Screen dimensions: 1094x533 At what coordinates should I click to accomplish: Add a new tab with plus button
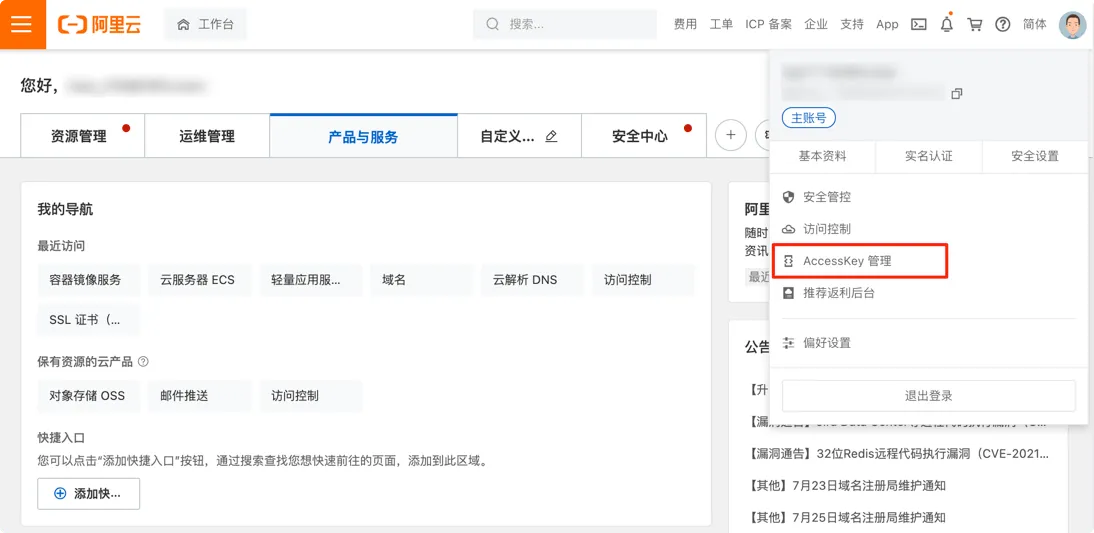click(x=731, y=135)
